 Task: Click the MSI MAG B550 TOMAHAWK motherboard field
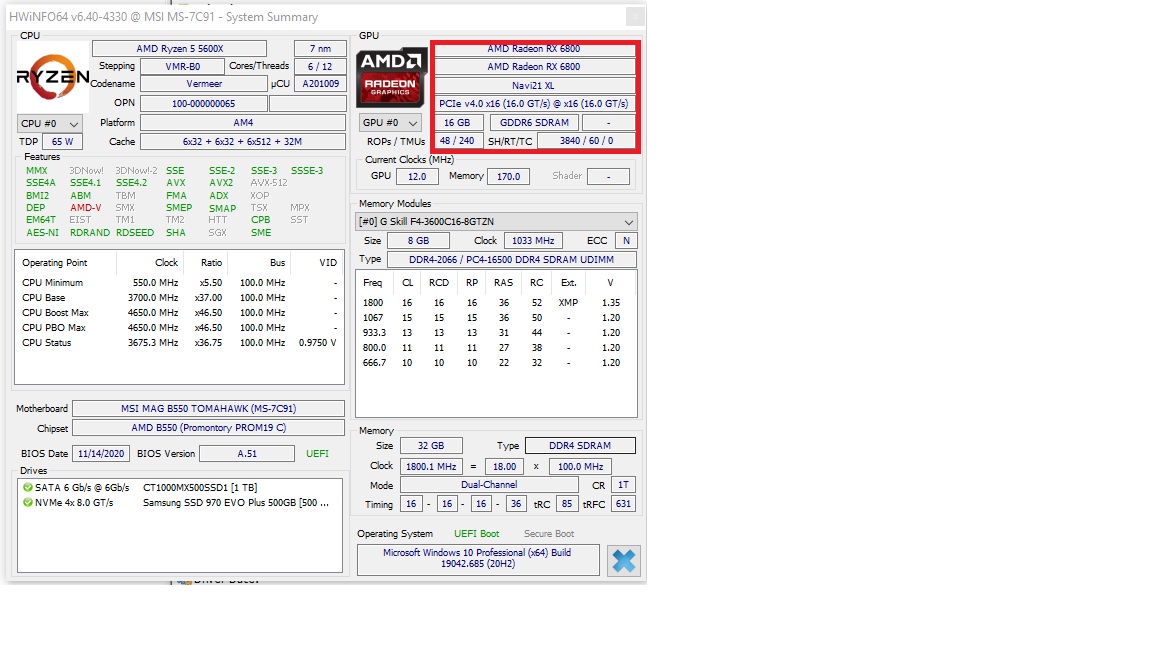click(209, 408)
